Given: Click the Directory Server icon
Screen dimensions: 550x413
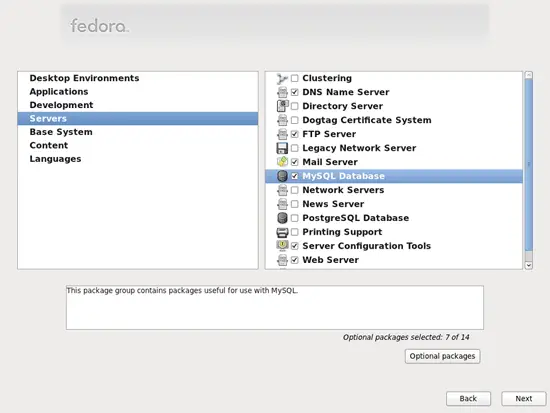Looking at the screenshot, I should point(282,106).
